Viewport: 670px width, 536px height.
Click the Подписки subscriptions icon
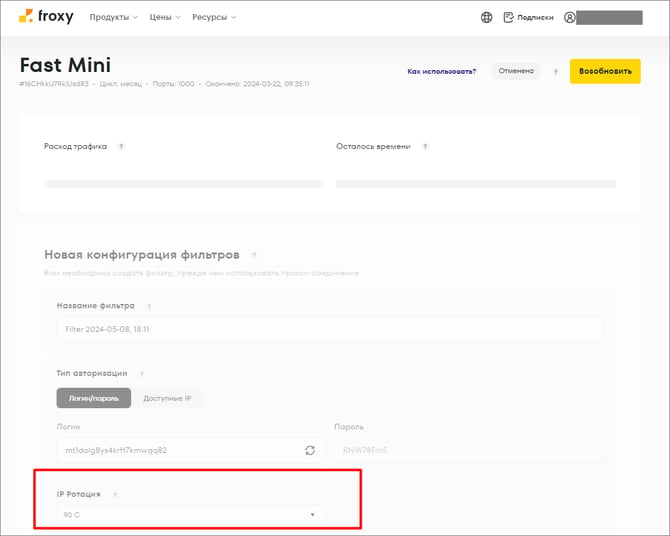[508, 18]
